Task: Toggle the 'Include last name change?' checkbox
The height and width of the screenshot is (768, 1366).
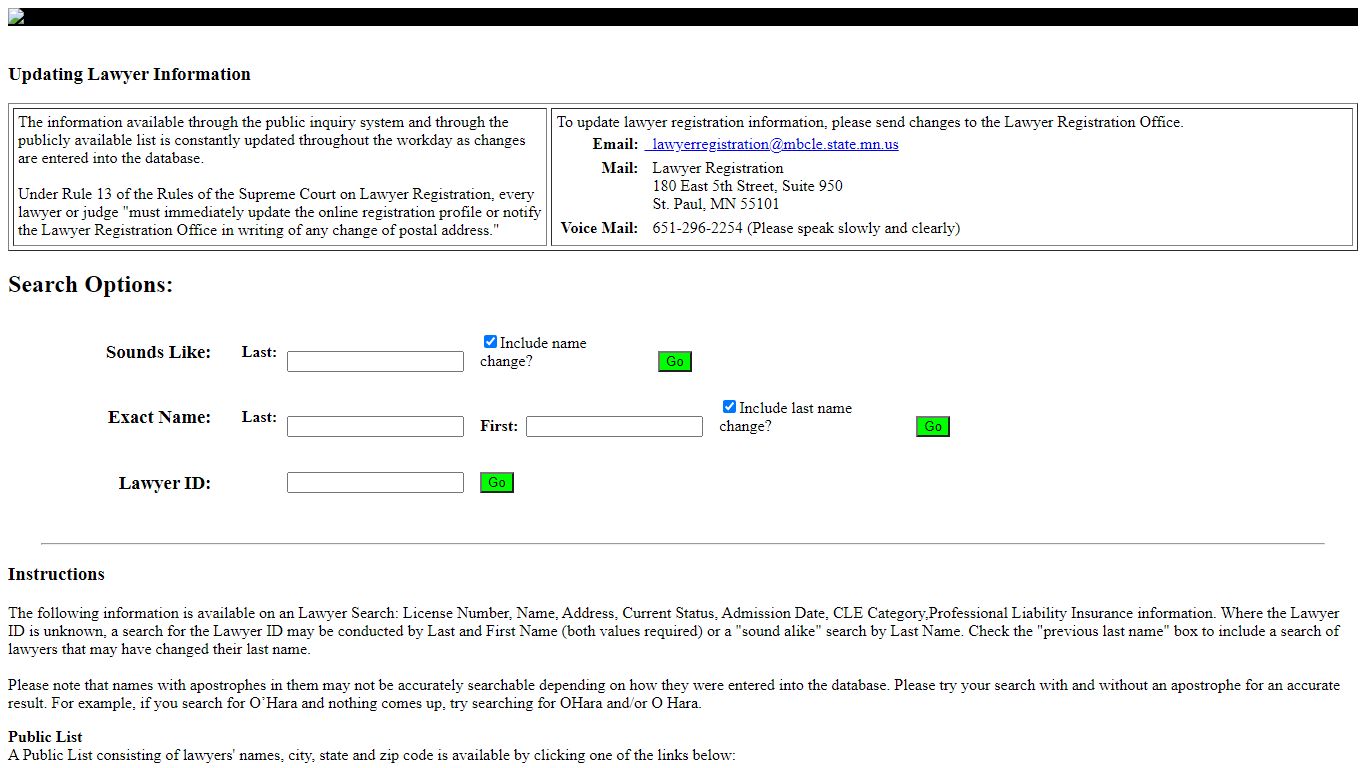Action: pos(729,407)
